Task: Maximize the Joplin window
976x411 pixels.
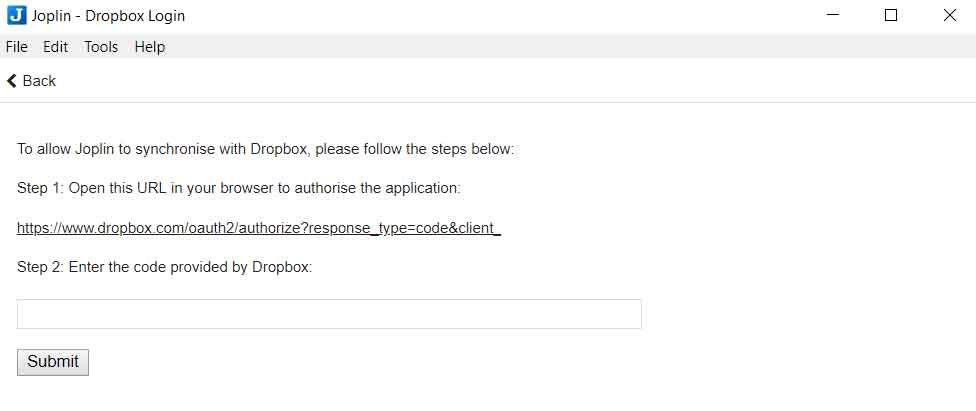Action: click(891, 15)
